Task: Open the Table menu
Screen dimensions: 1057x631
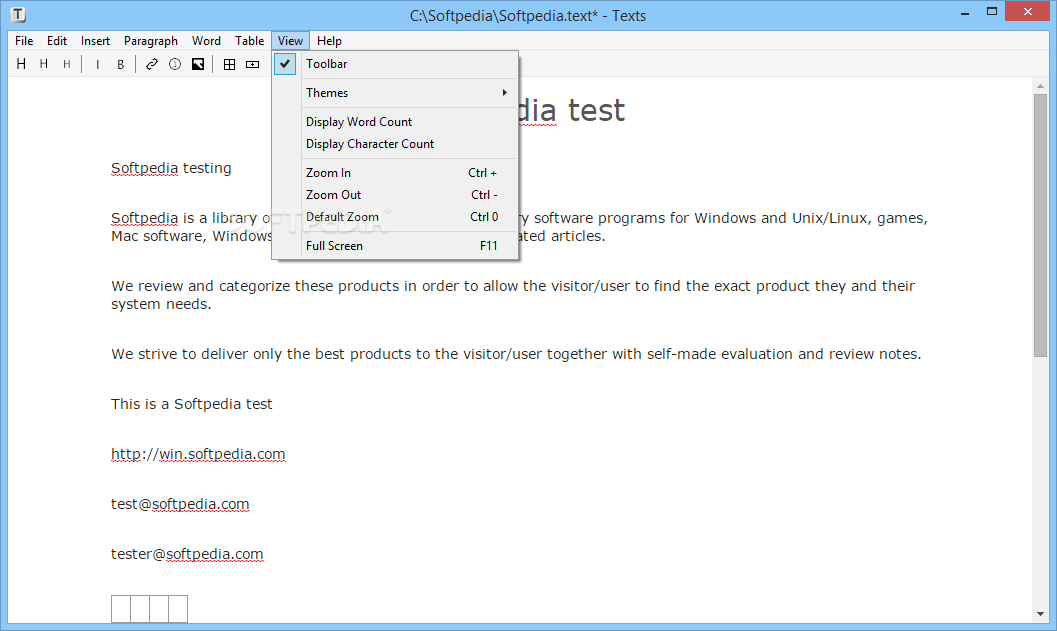Action: click(x=249, y=41)
